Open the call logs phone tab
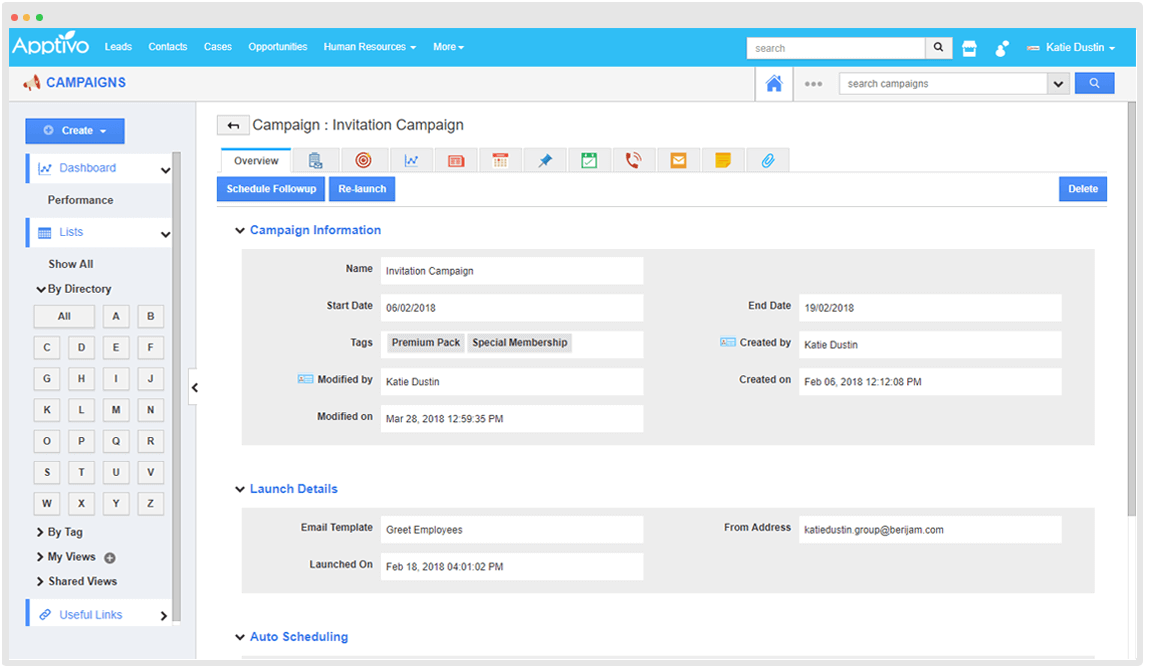1150x670 pixels. click(633, 160)
